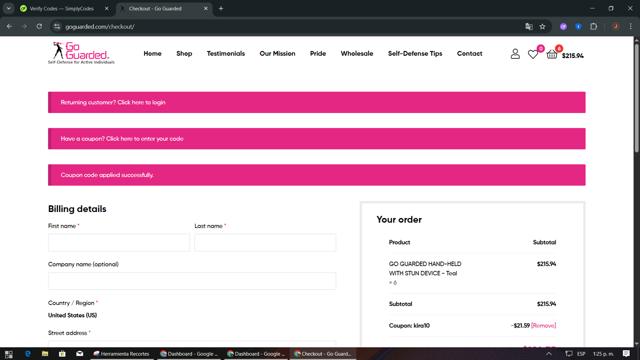
Task: Open the shopping basket cart icon
Action: [552, 54]
